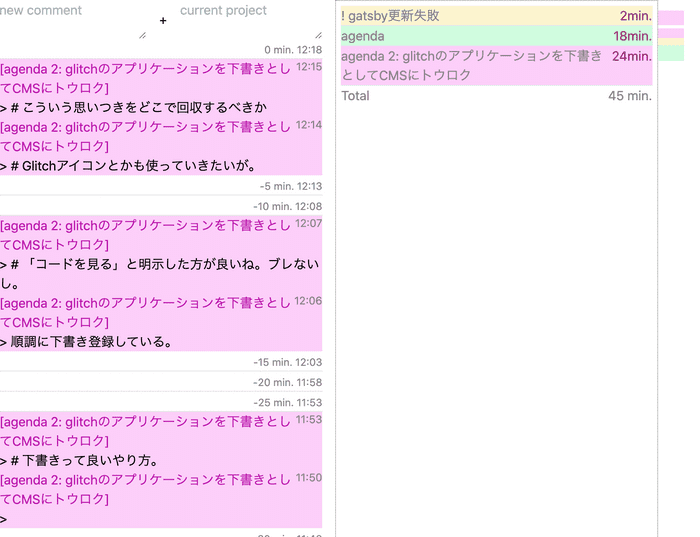
Task: Click the -5 min. 12:13 timeline marker
Action: [290, 186]
